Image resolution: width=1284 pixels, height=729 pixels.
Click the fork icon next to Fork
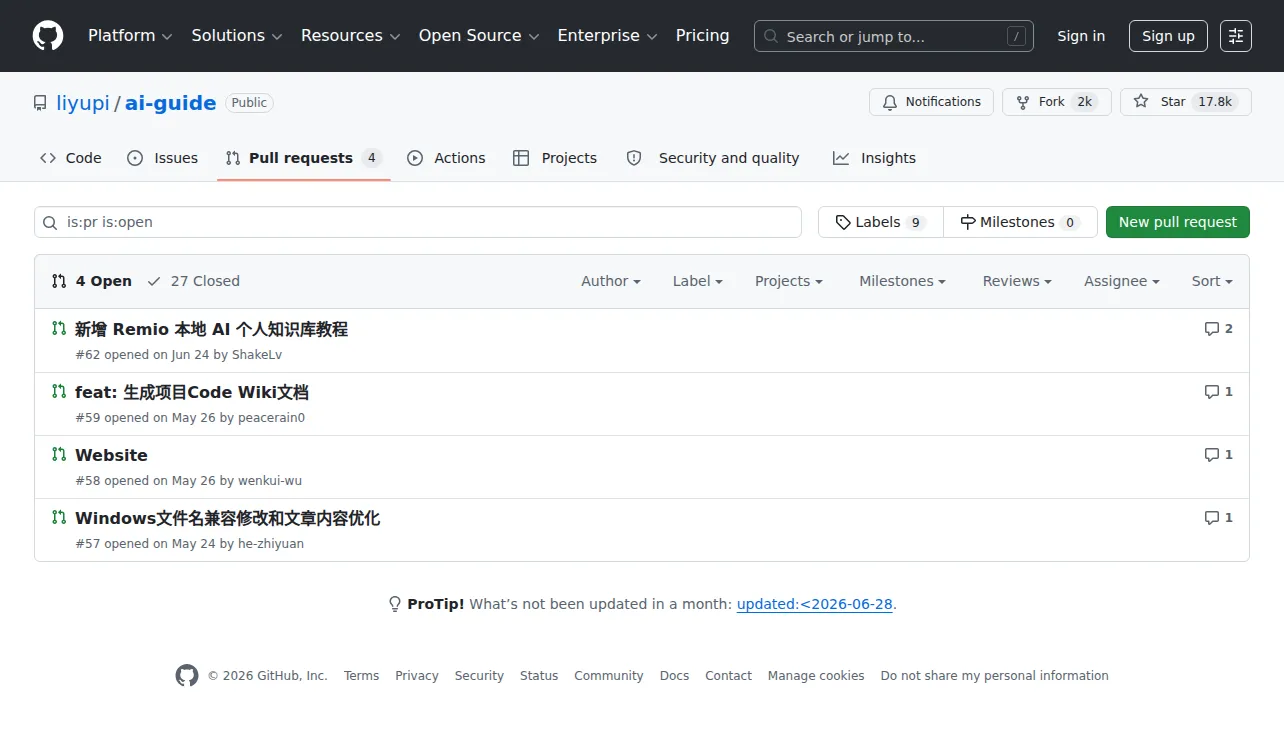point(1023,102)
